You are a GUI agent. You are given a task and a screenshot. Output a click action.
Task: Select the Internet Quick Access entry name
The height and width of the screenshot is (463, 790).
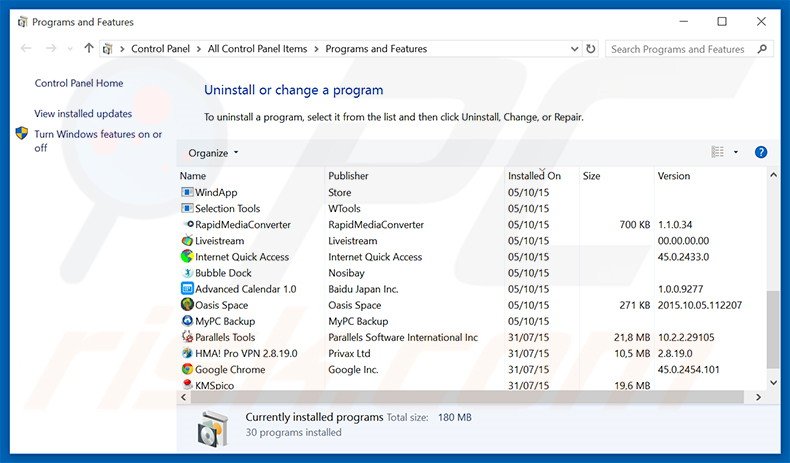click(x=242, y=257)
